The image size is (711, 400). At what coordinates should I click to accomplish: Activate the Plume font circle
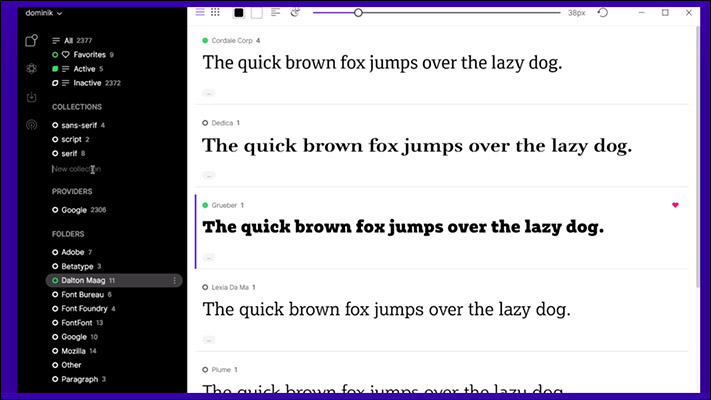click(205, 370)
